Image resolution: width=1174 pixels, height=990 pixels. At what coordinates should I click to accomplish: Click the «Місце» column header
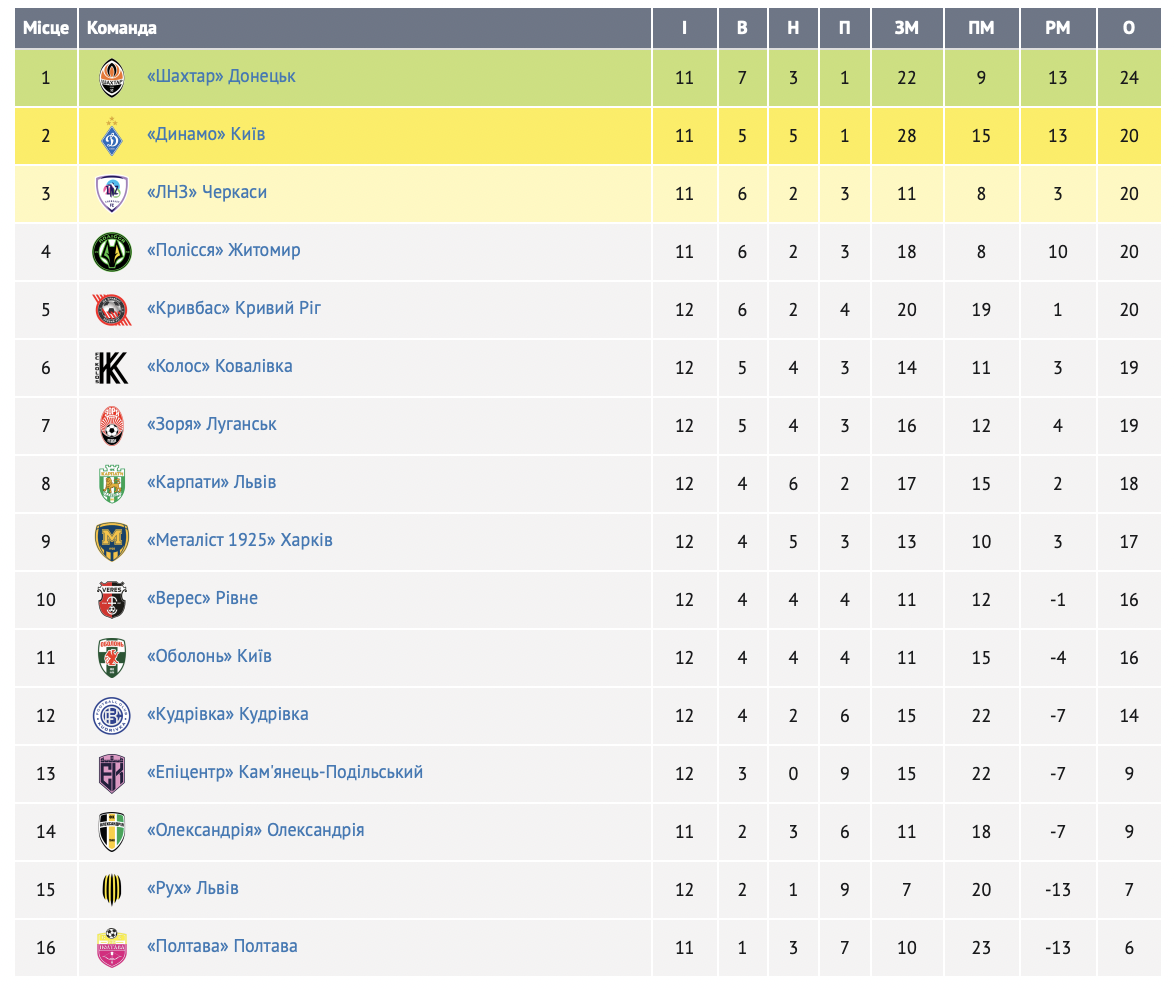click(x=46, y=28)
